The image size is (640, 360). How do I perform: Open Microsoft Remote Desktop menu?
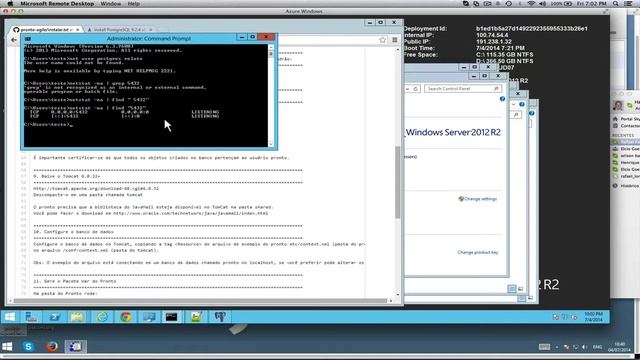coord(57,4)
